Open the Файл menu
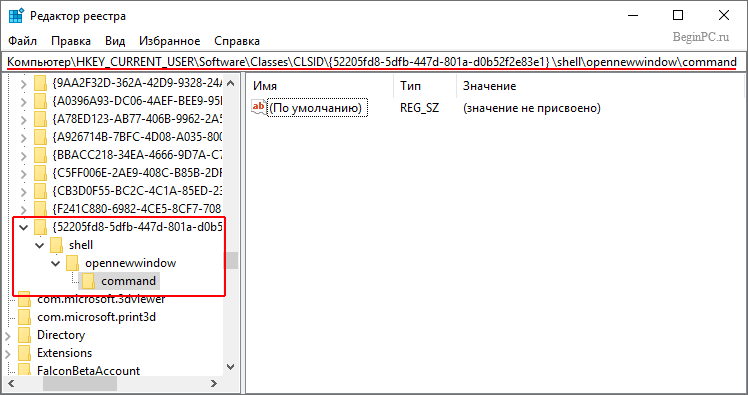This screenshot has width=748, height=395. 22,41
